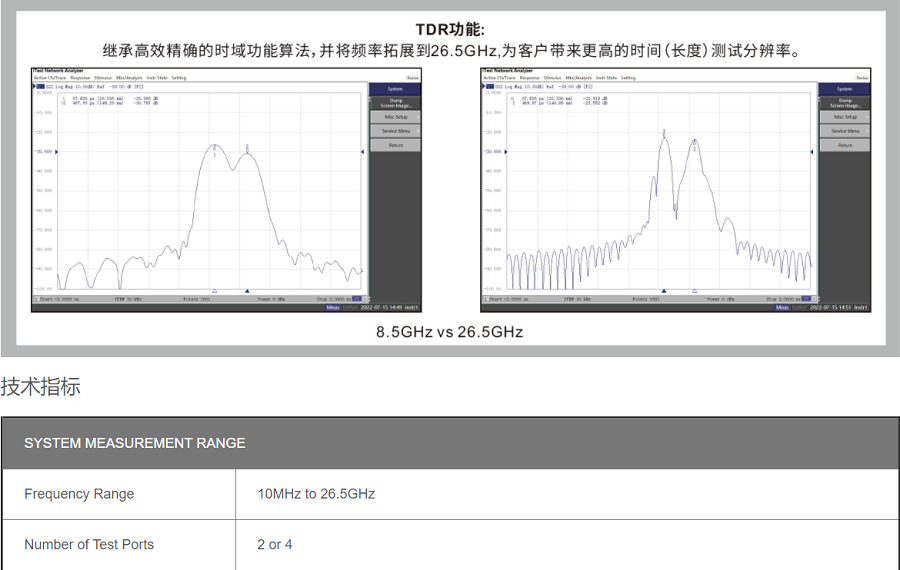900x570 pixels.
Task: Open Stimulus menu in the right analyzer screenshot
Action: coord(552,77)
